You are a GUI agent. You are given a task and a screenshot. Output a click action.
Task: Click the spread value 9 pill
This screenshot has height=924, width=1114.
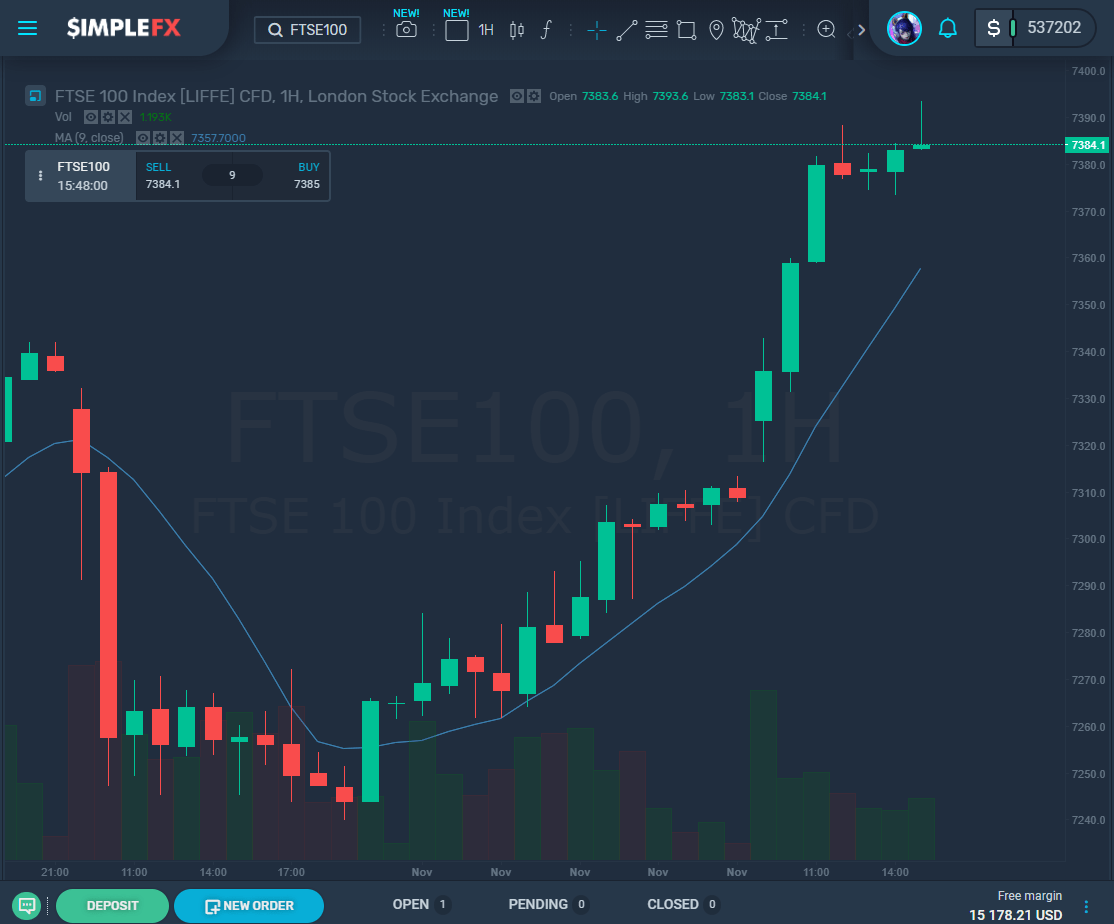pyautogui.click(x=232, y=175)
